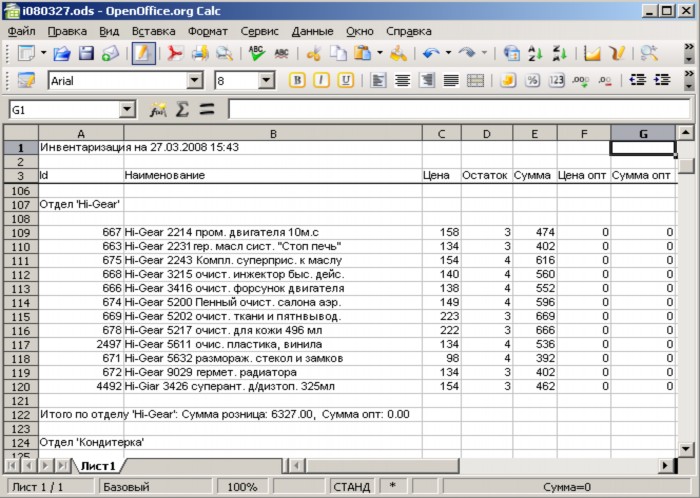Screen dimensions: 700x498
Task: Insert Sum sigma icon
Action: coord(182,110)
